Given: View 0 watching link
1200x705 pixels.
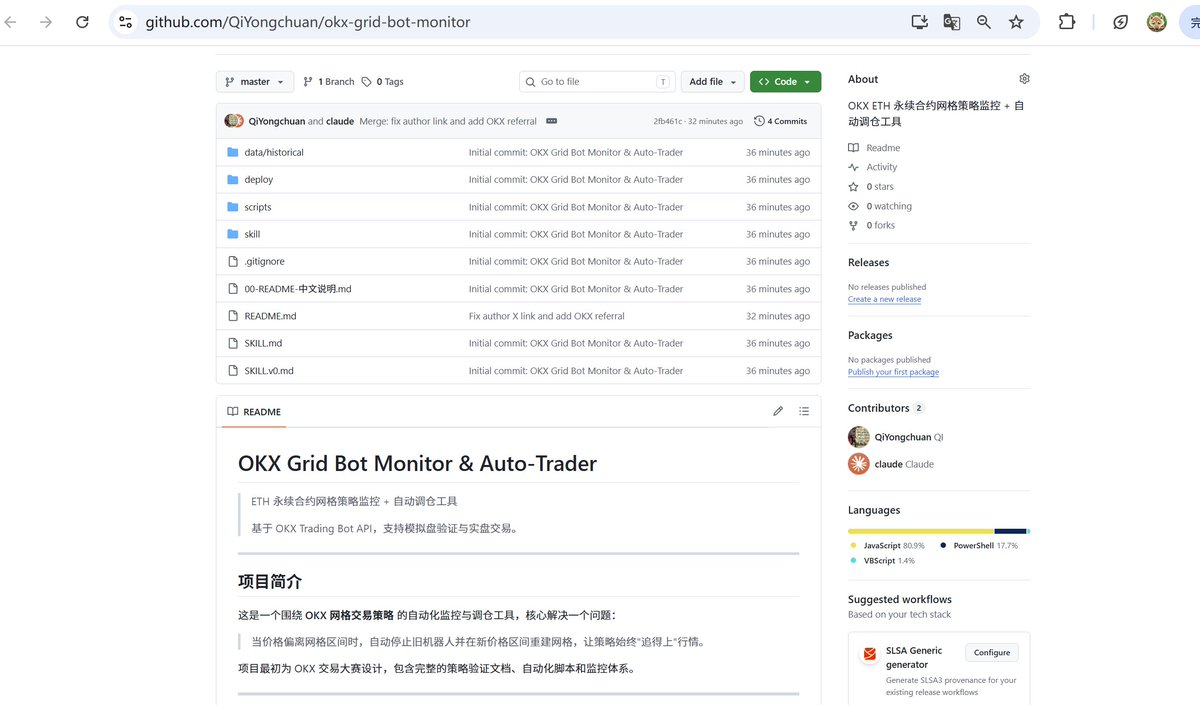Looking at the screenshot, I should pos(880,206).
